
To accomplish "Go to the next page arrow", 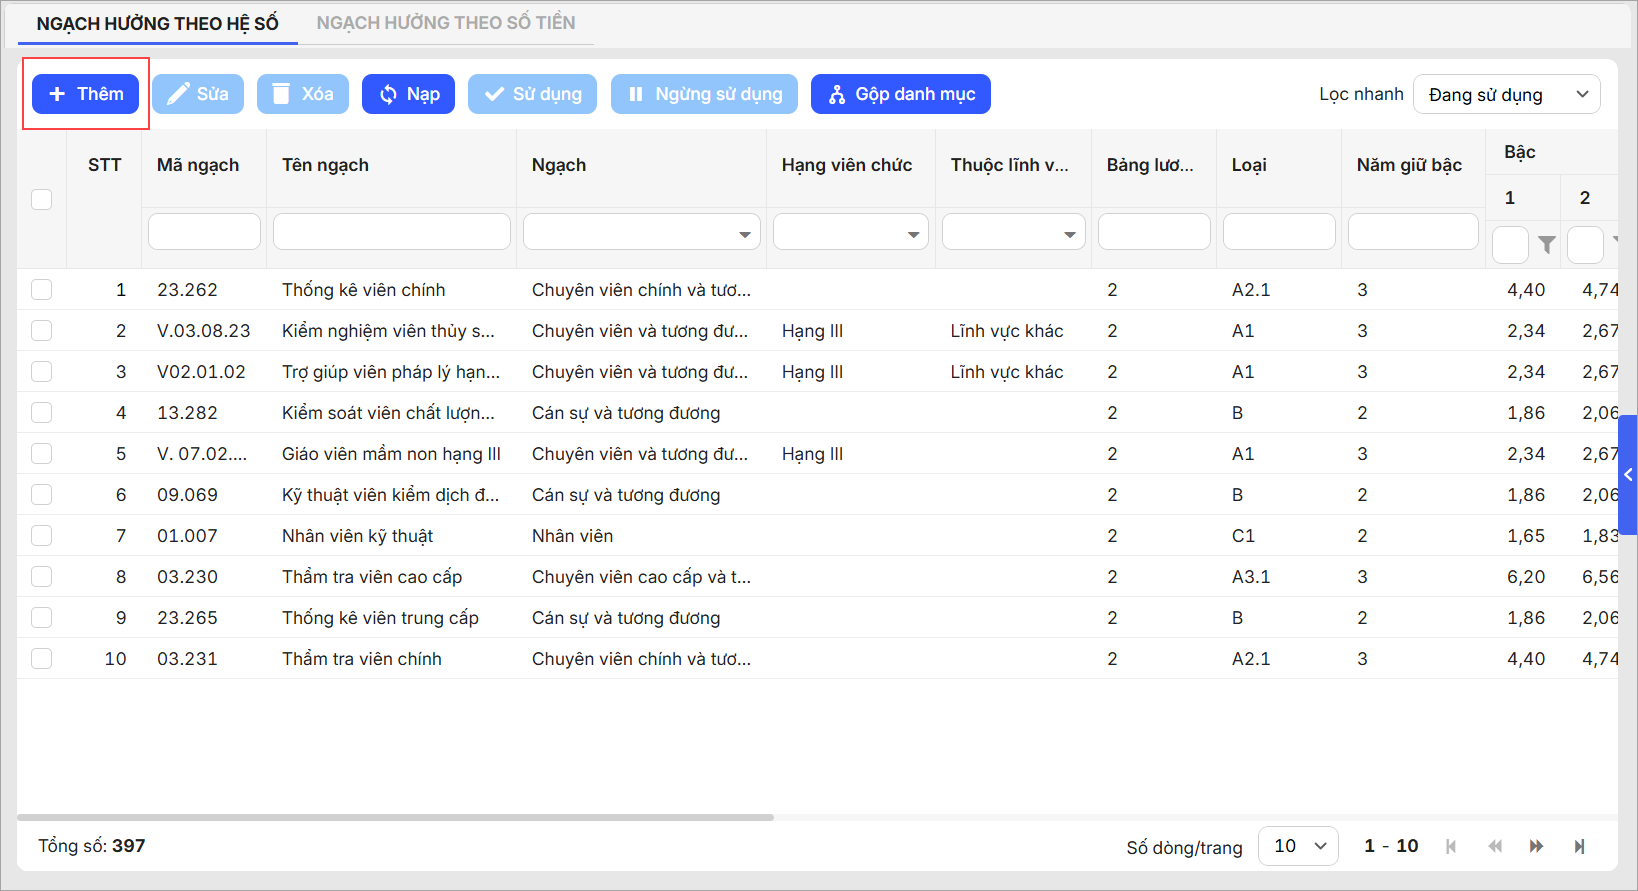I will coord(1536,846).
